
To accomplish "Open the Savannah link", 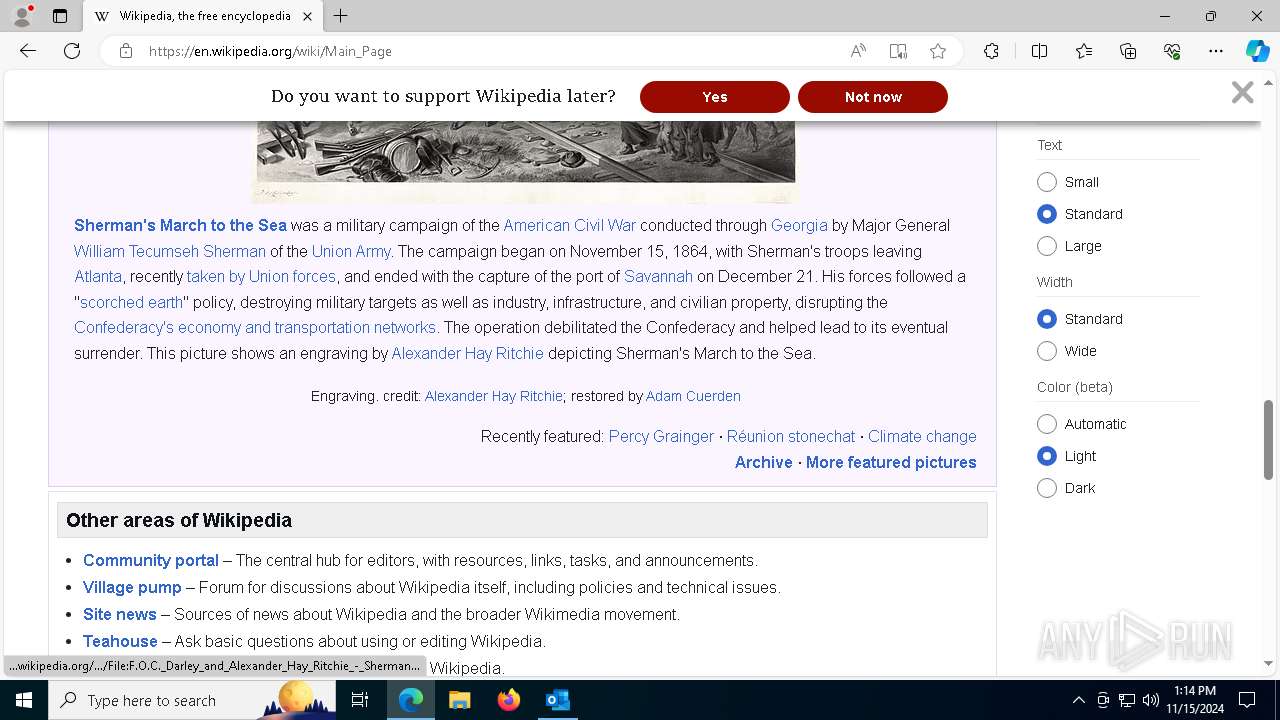I will [x=658, y=276].
